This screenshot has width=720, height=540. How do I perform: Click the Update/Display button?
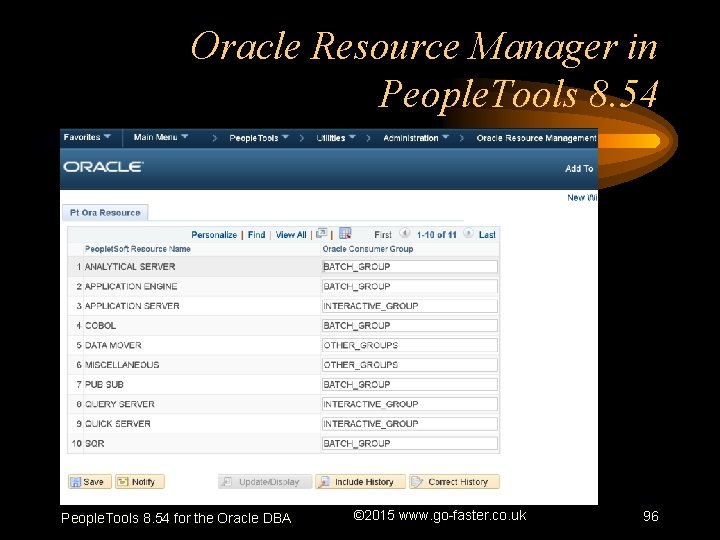click(265, 482)
